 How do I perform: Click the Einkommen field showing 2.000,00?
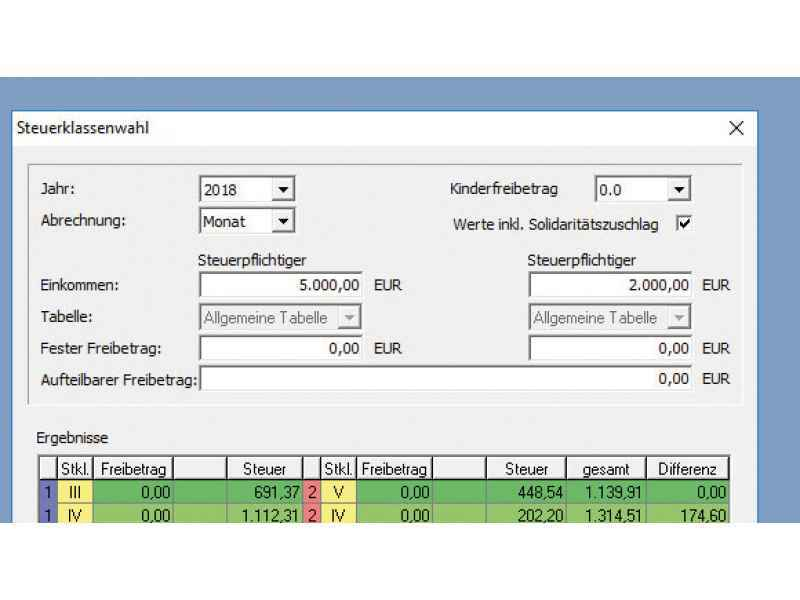611,285
